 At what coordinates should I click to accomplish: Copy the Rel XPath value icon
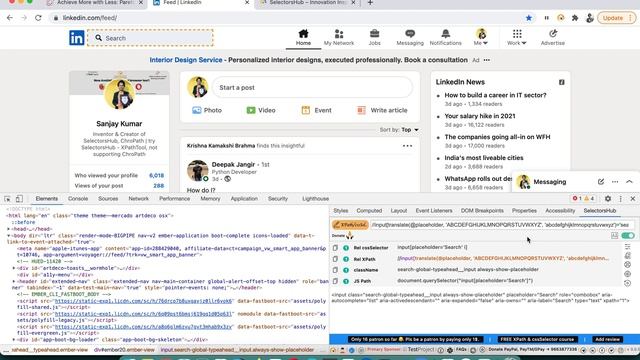tap(335, 259)
